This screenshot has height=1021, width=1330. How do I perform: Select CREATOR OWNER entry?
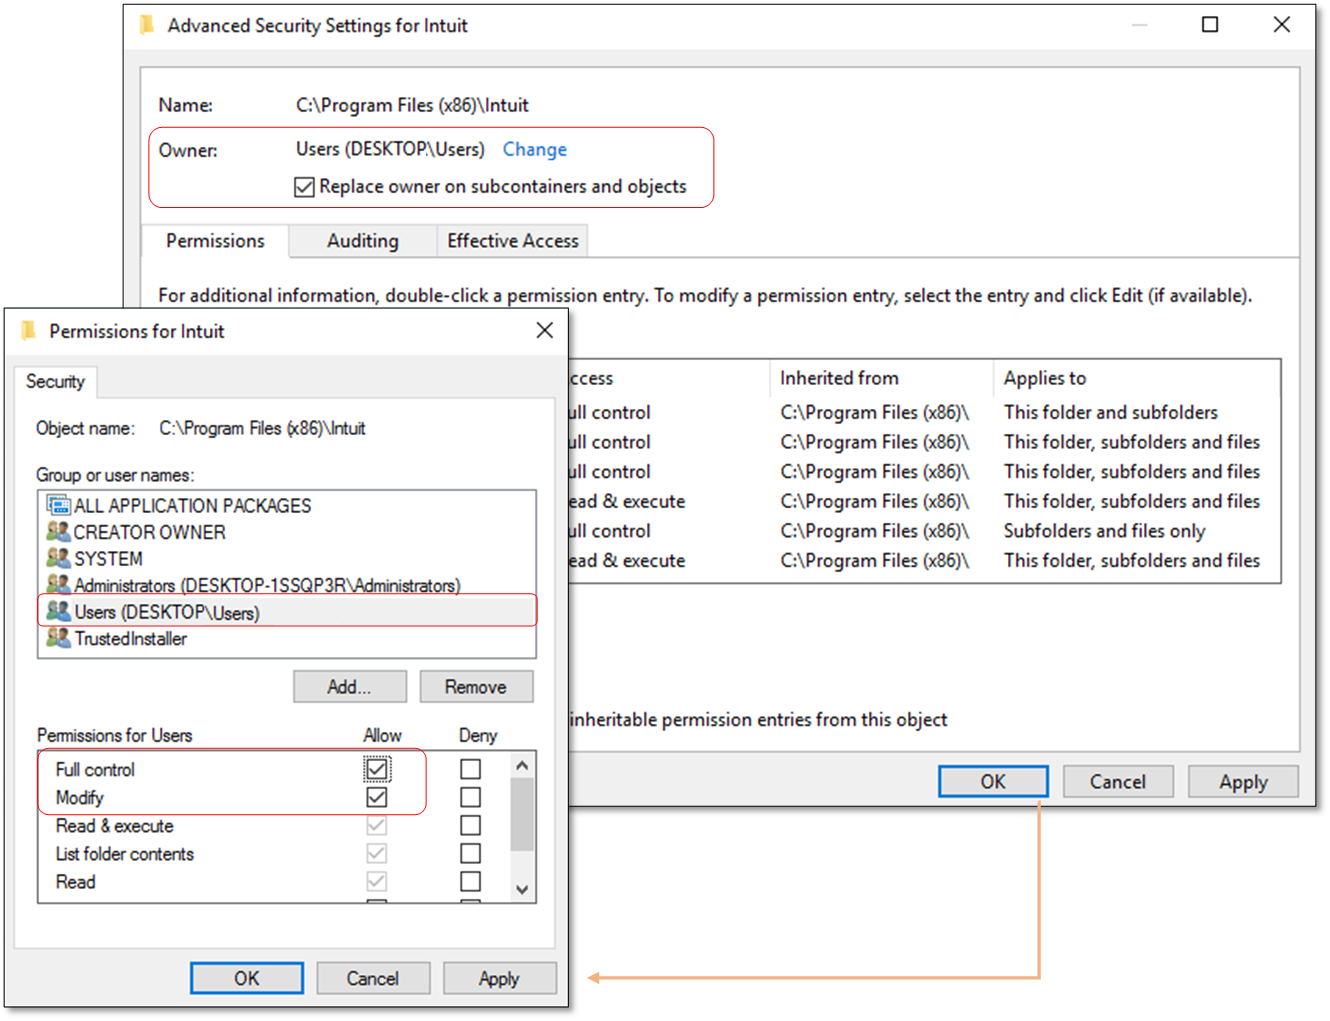(x=286, y=532)
